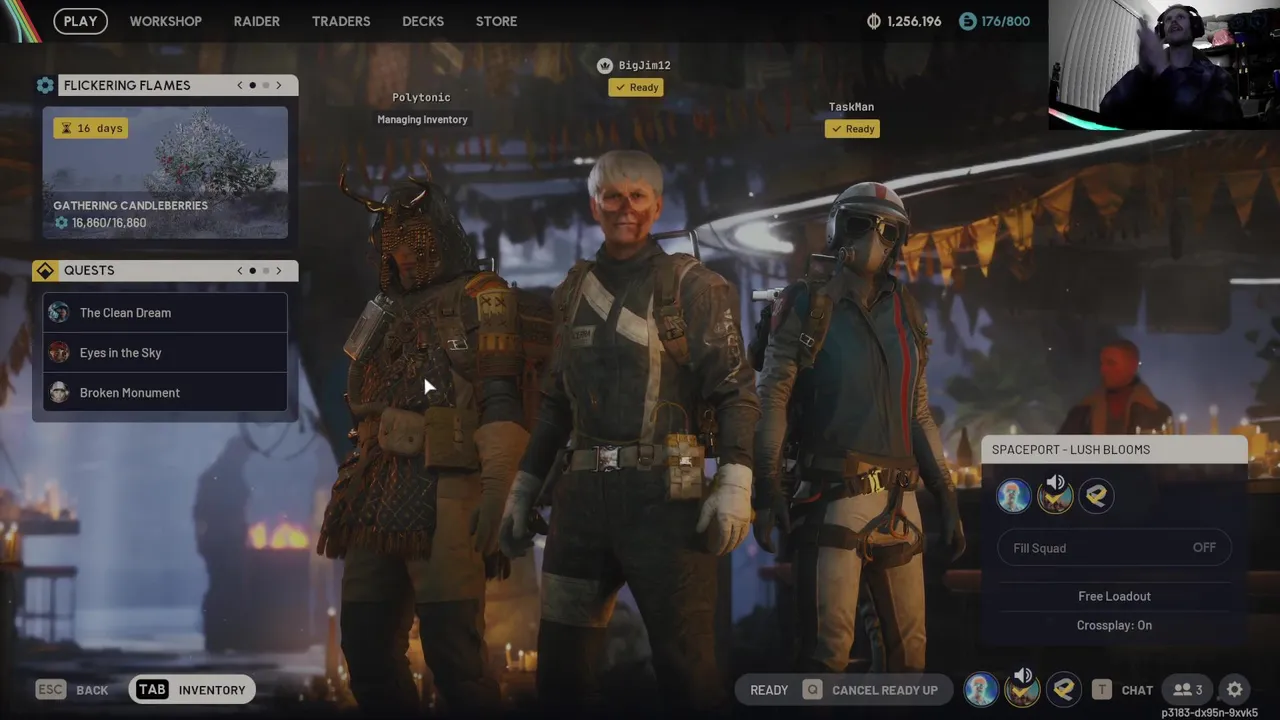
Task: Click speaking squad avatar in bottom bar
Action: pyautogui.click(x=1022, y=689)
